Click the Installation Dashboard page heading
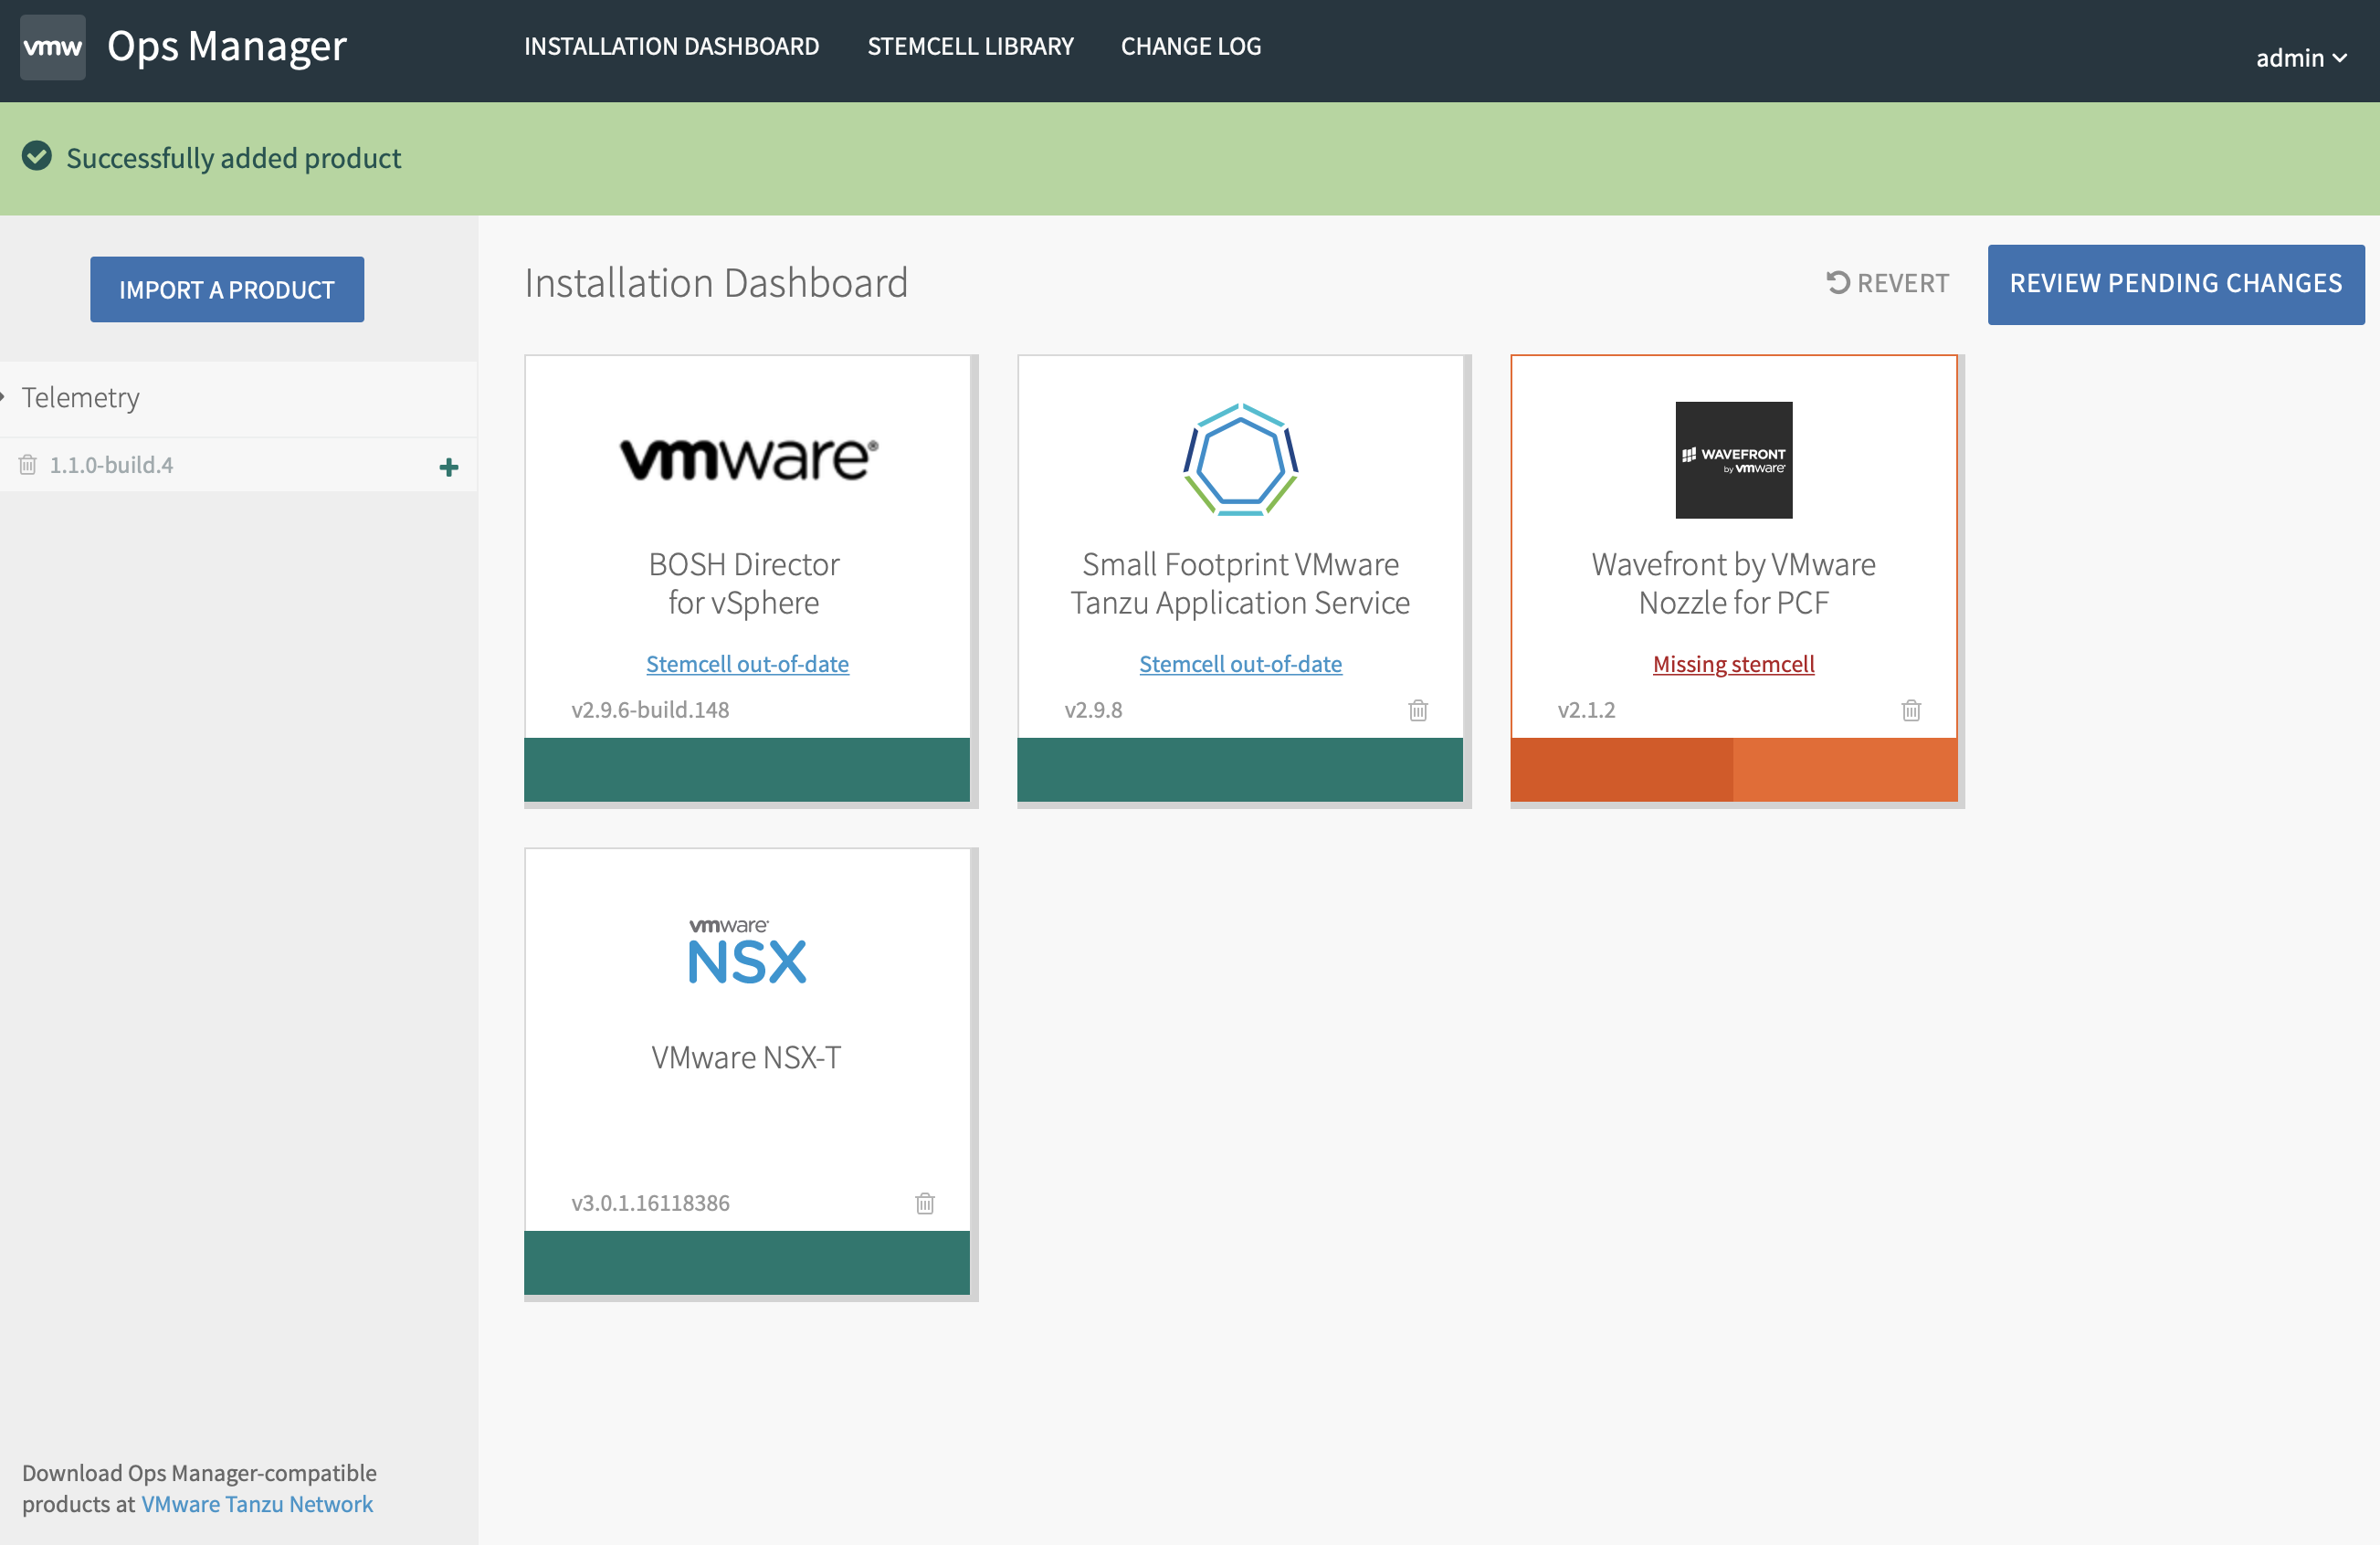2380x1545 pixels. (716, 283)
